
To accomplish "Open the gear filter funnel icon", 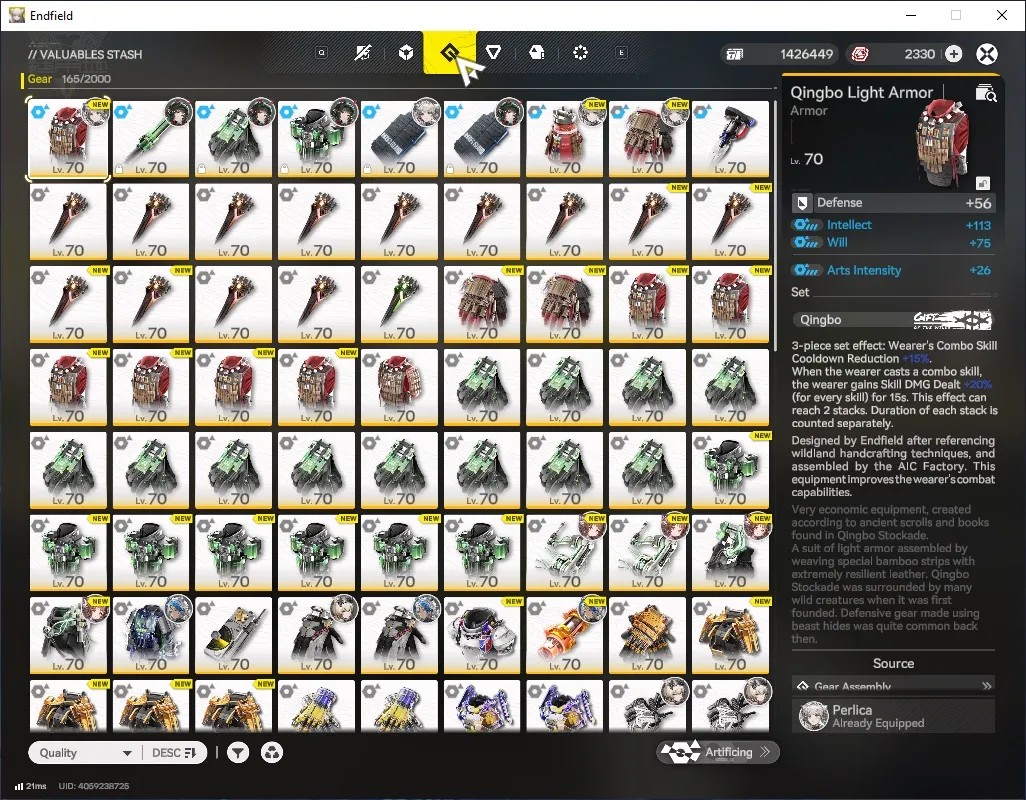I will pos(238,753).
